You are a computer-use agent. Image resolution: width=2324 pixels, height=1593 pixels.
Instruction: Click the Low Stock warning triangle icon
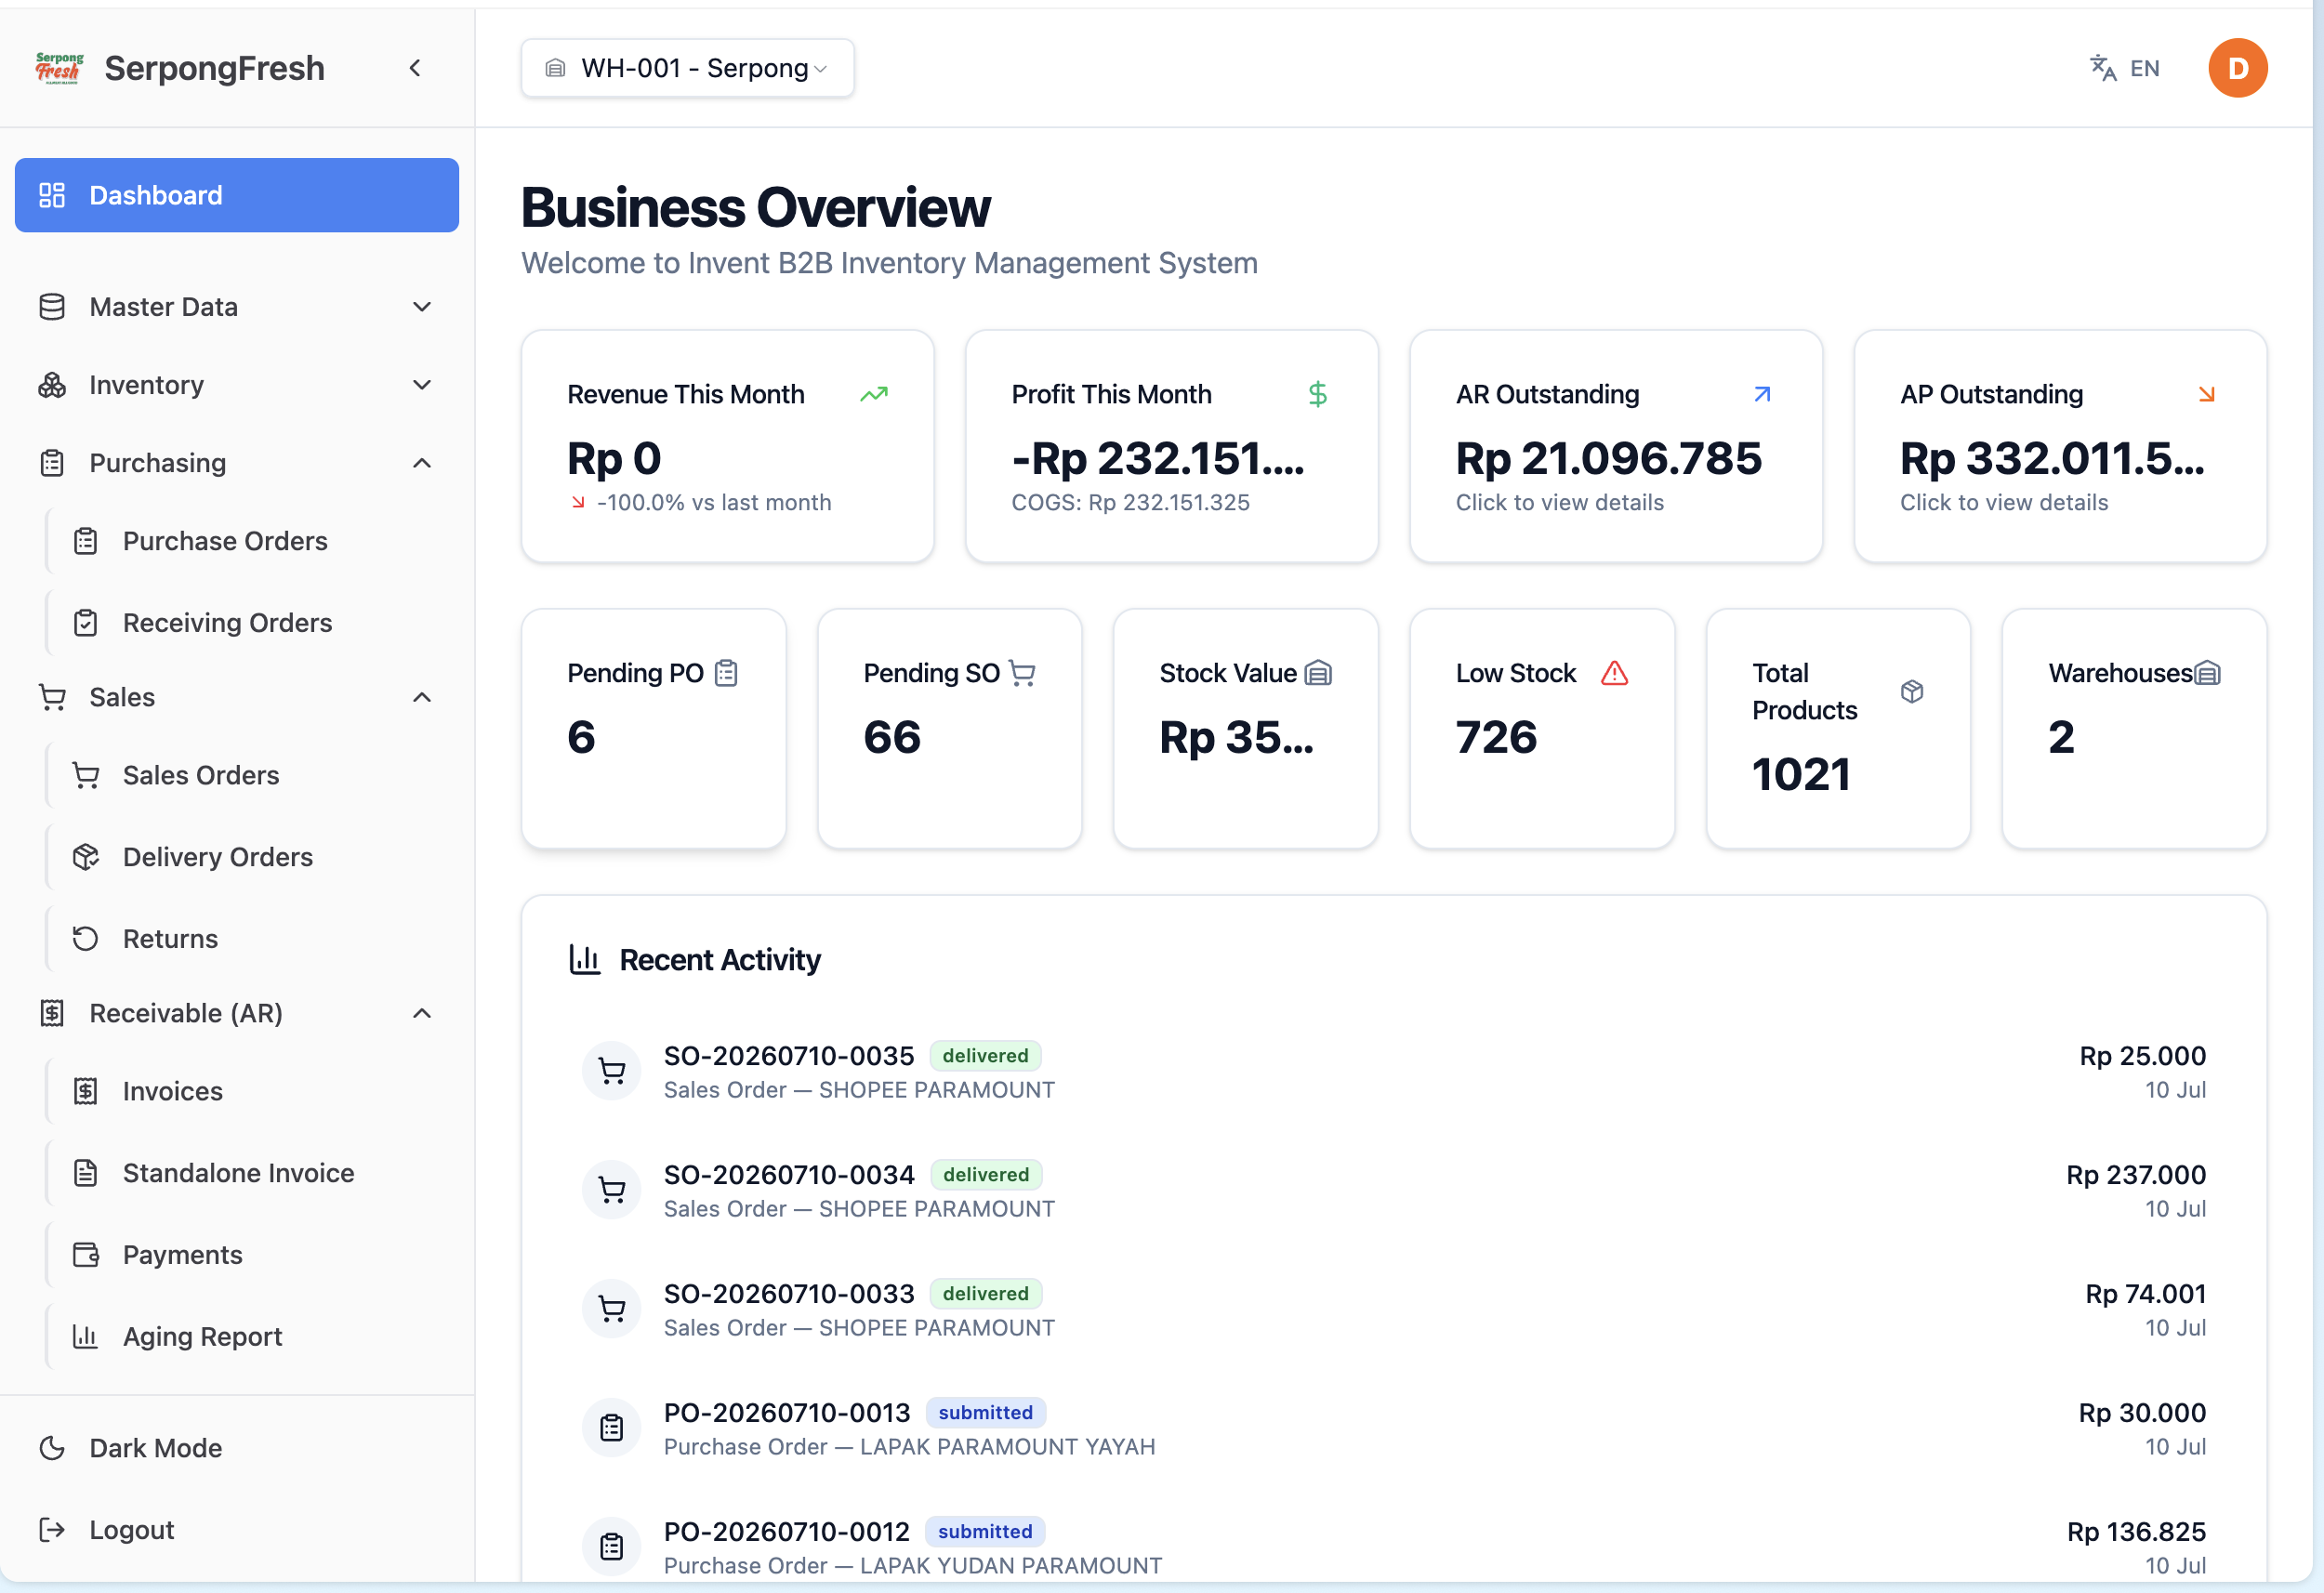(x=1614, y=673)
